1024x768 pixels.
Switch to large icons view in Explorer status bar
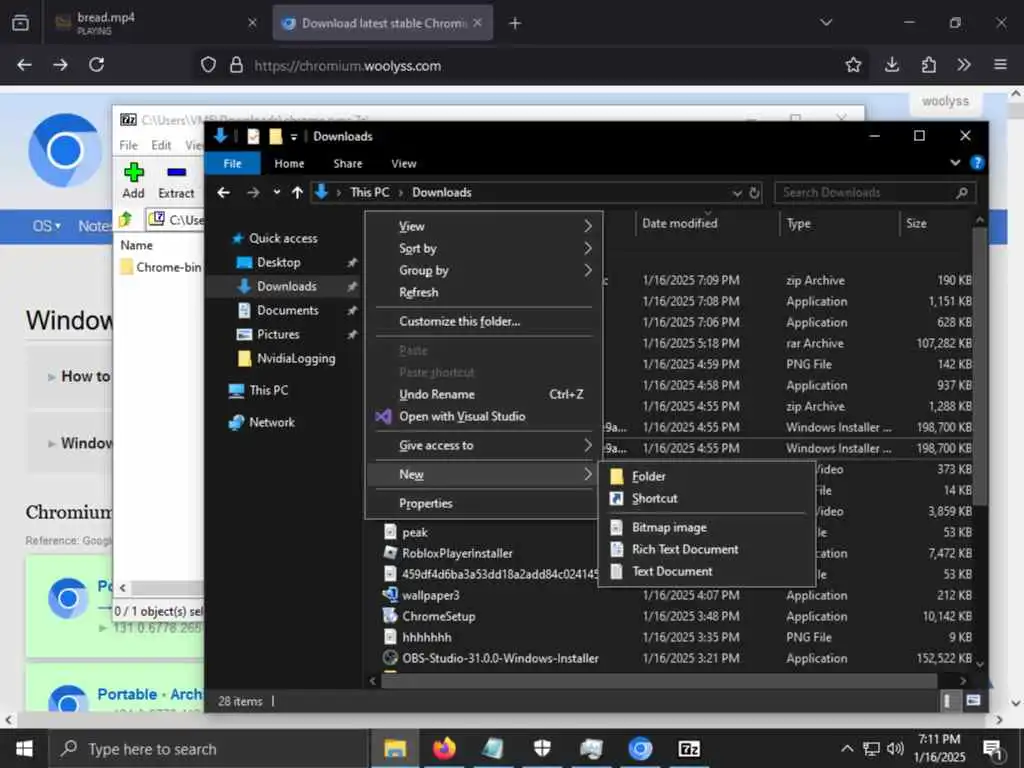[973, 701]
